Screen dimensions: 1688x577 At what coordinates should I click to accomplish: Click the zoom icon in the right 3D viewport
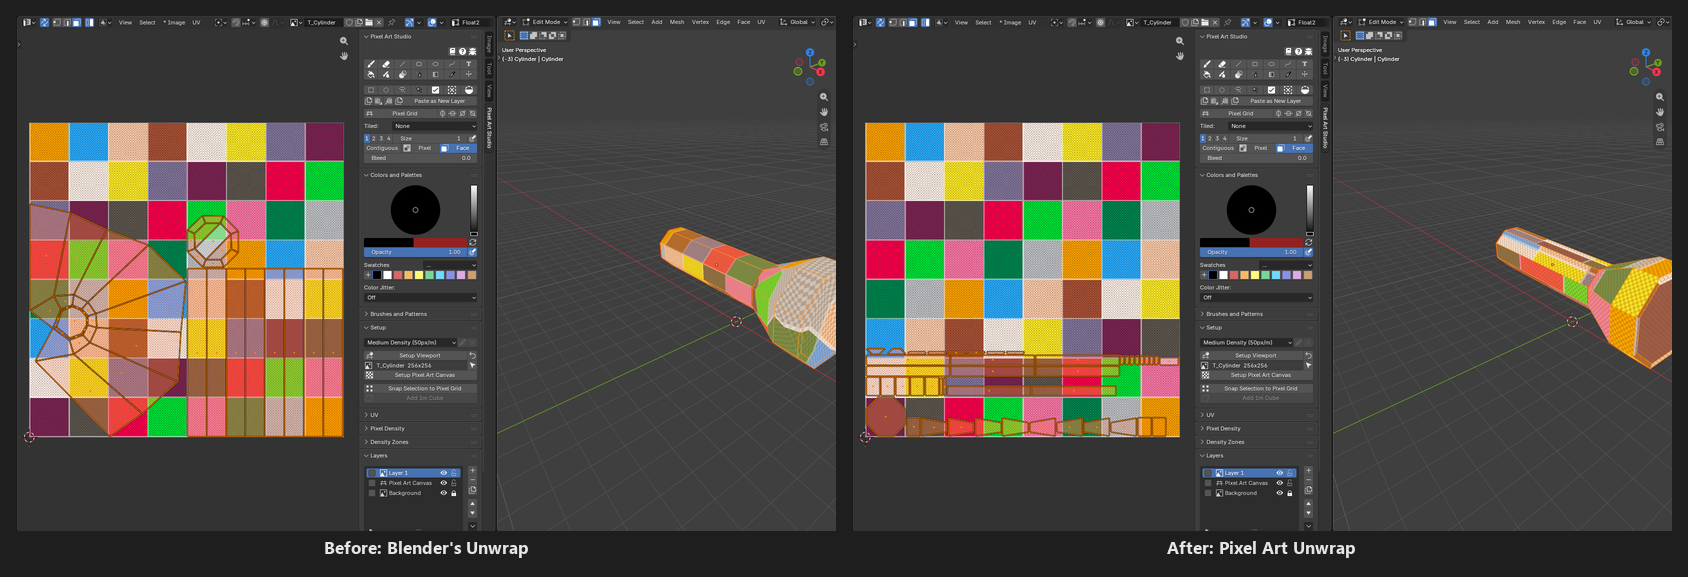point(1660,97)
